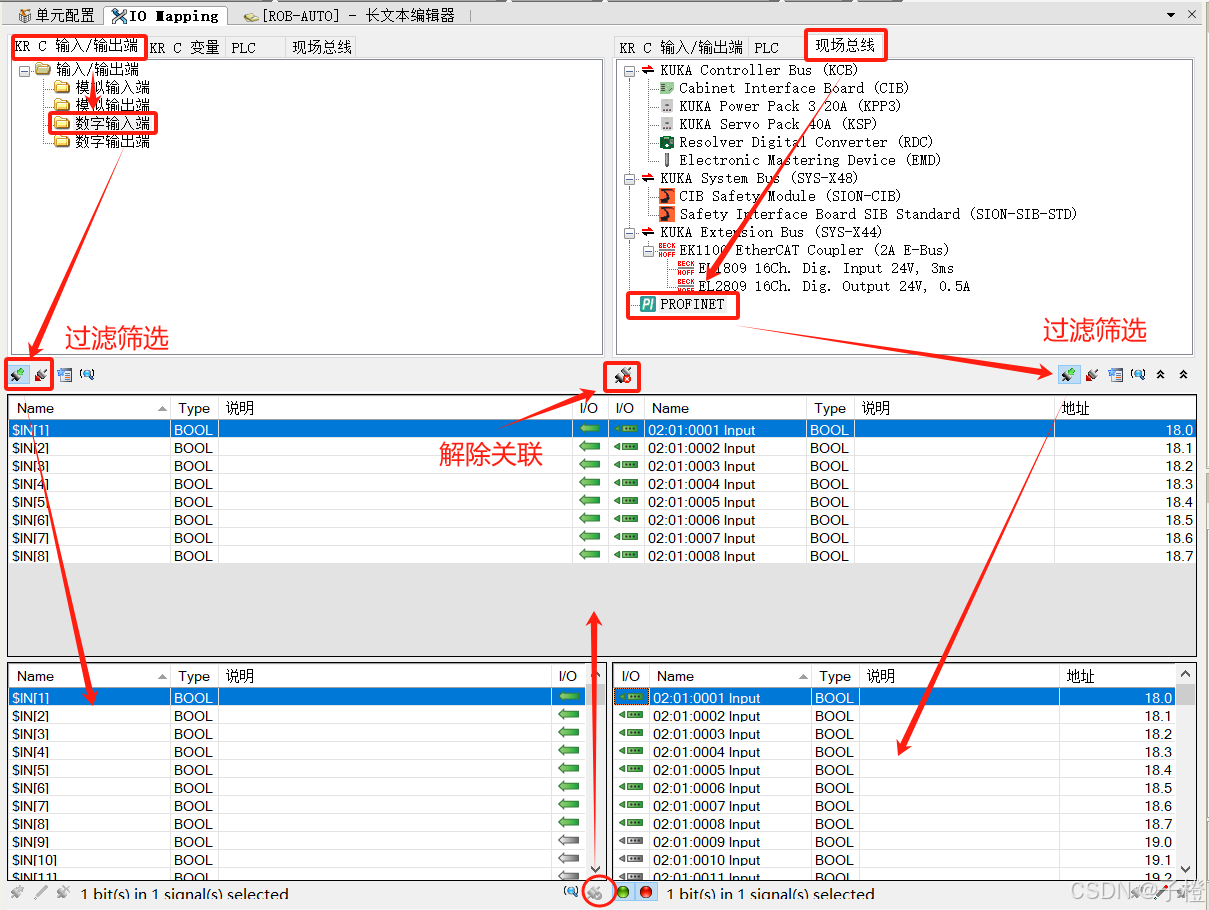Click bottom-left third plug icon
This screenshot has width=1209, height=910.
(x=62, y=892)
